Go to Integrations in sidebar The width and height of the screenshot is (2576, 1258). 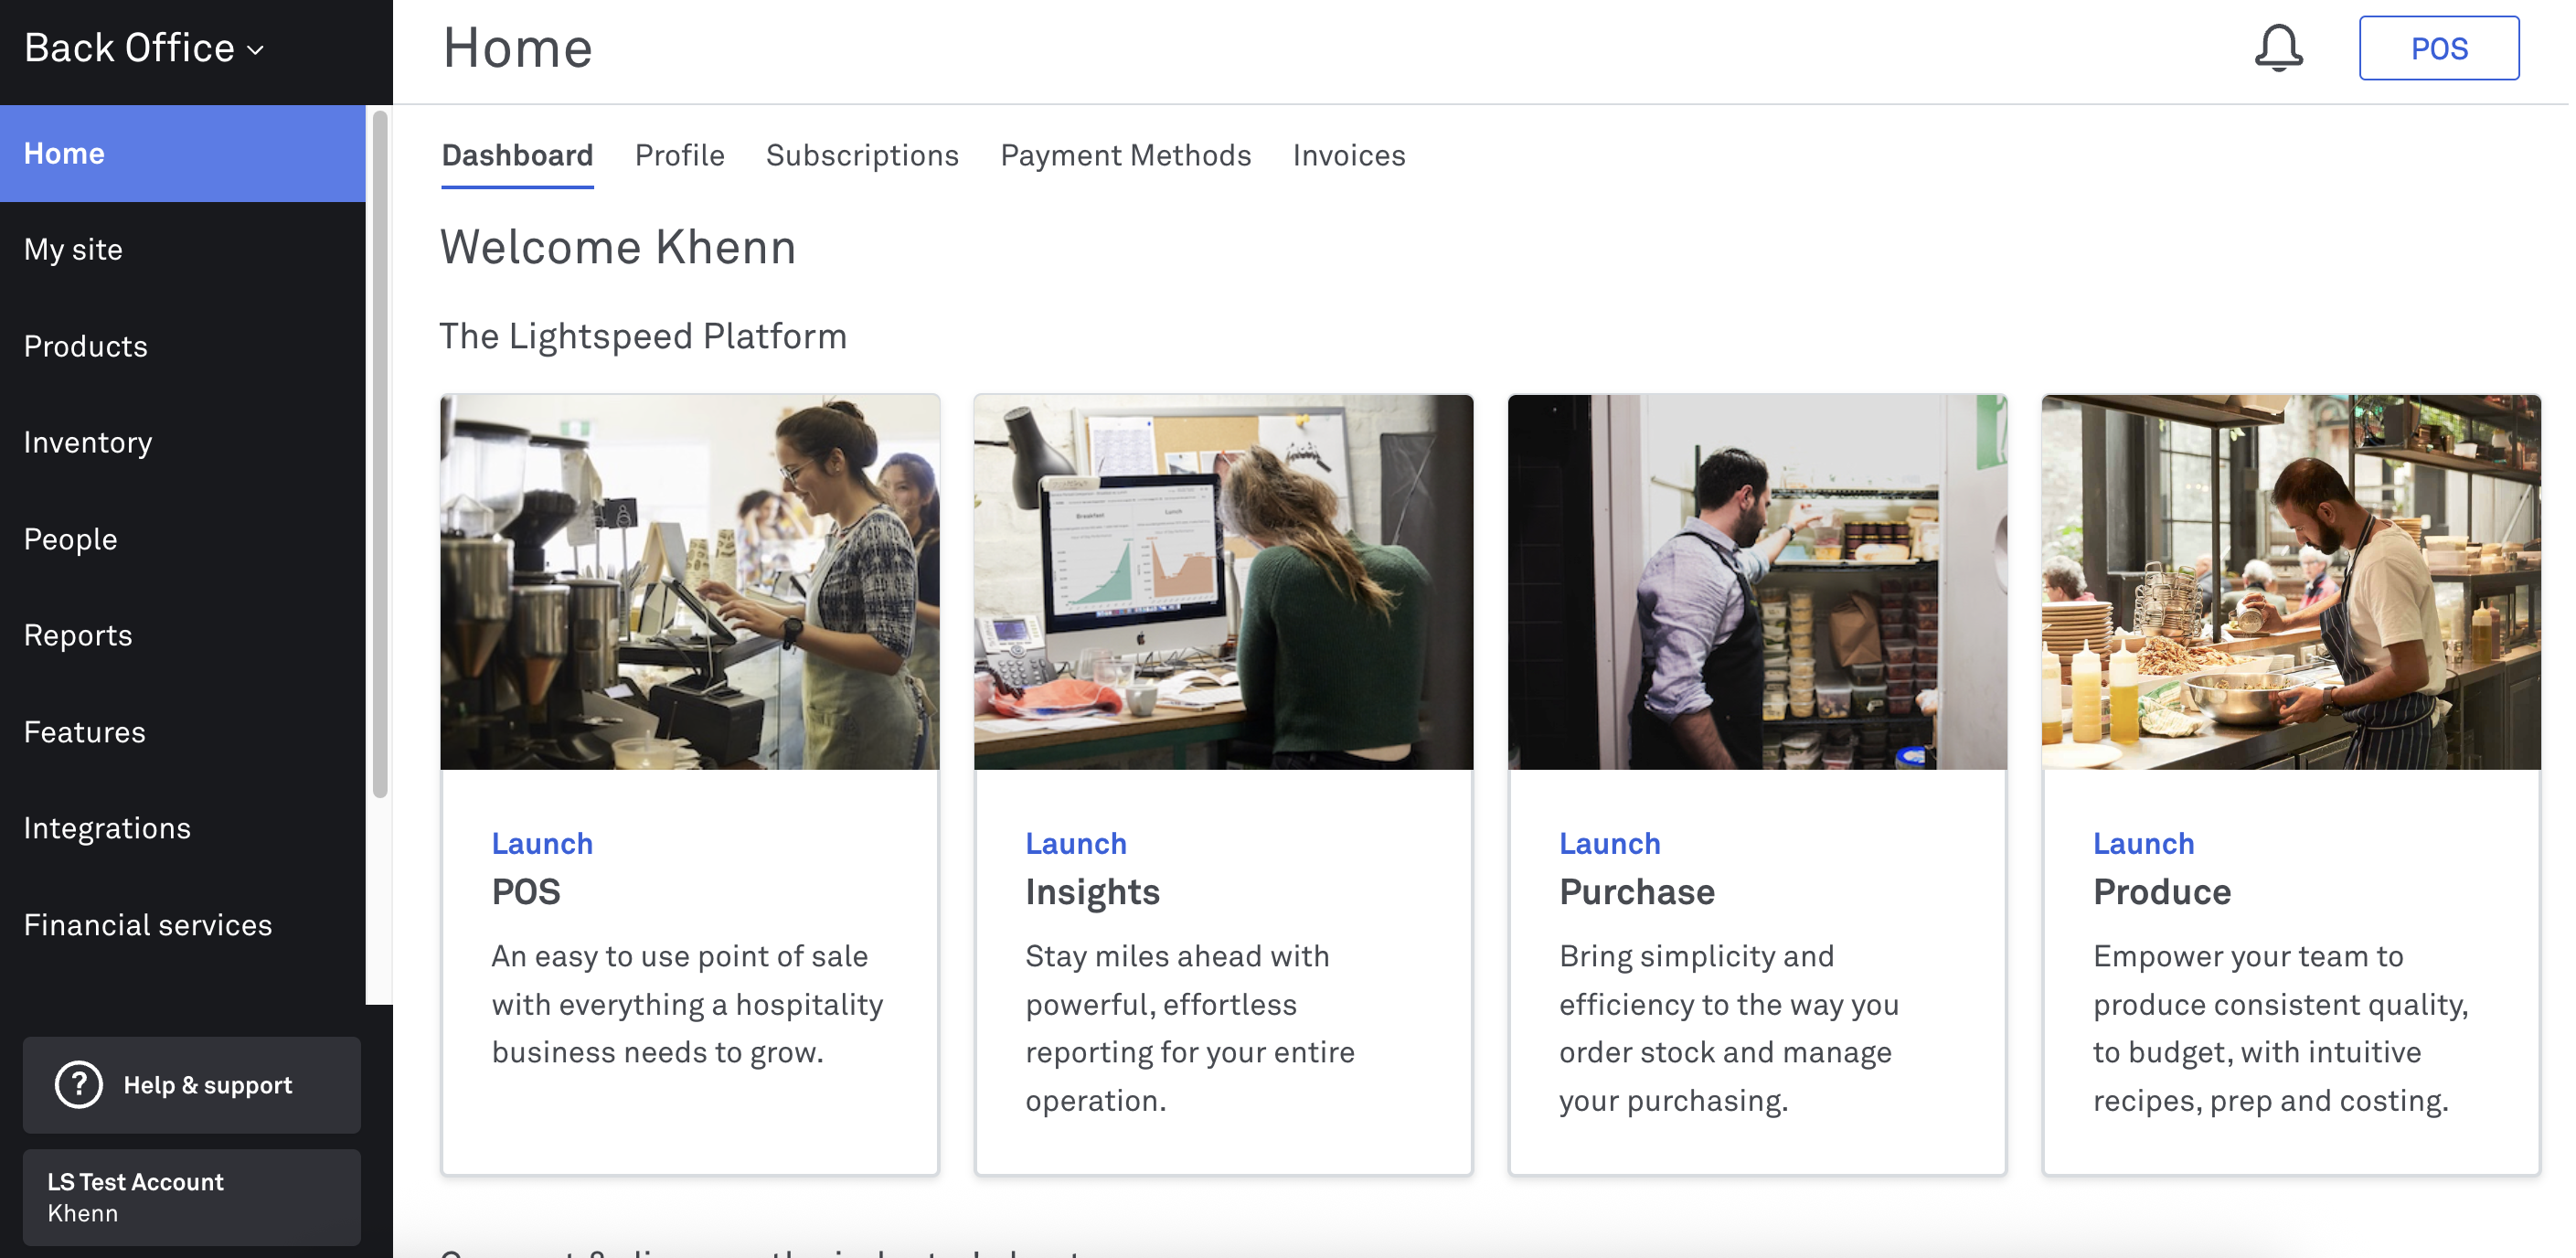pyautogui.click(x=183, y=828)
